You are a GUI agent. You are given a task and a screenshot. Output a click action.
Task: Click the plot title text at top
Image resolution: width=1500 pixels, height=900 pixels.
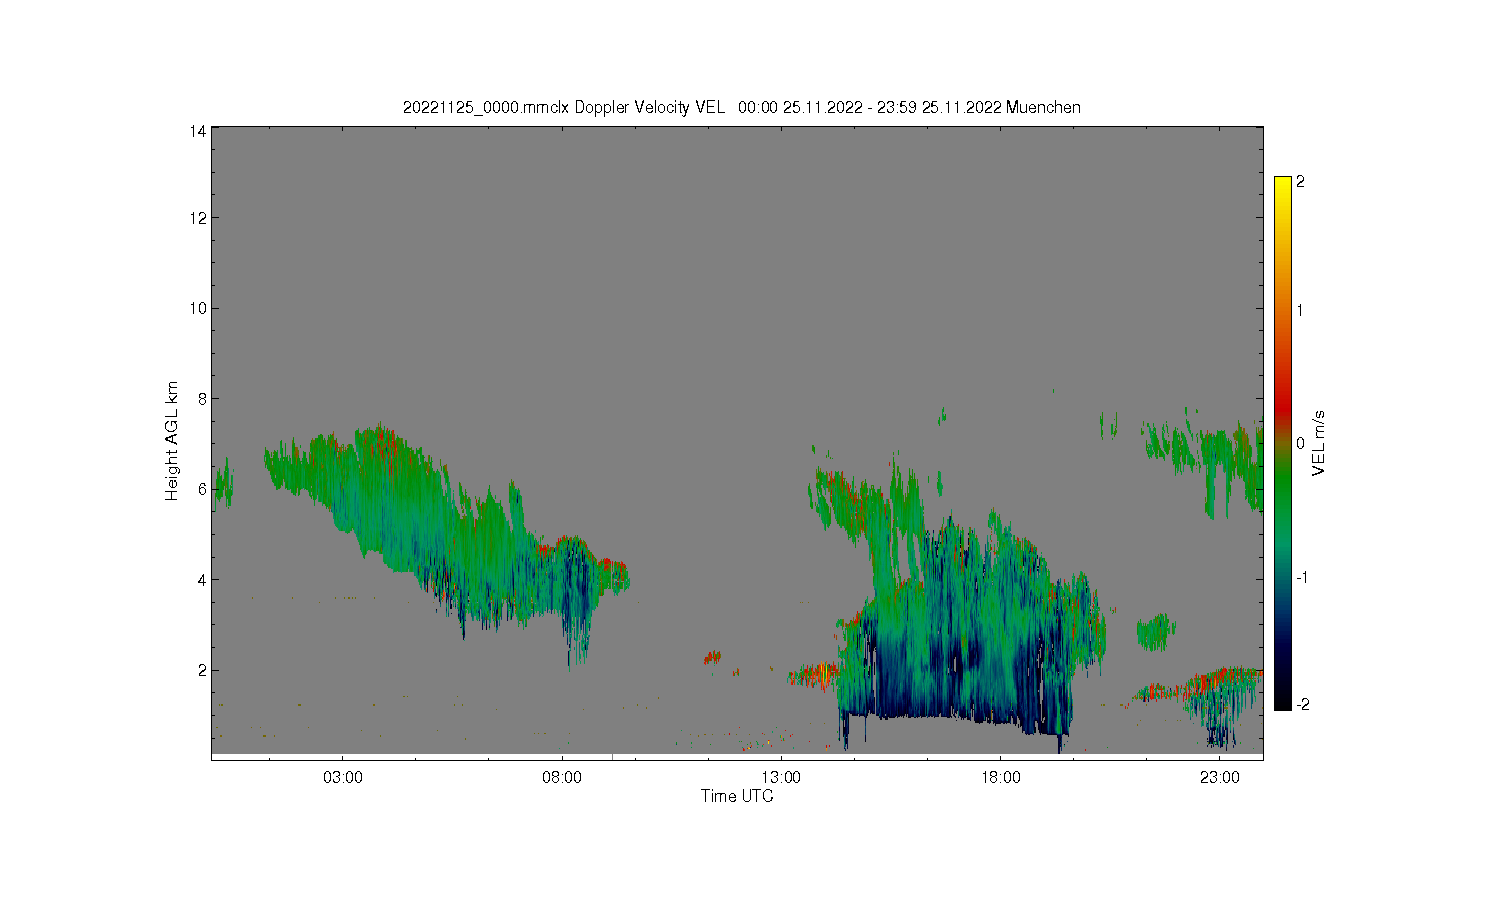click(x=741, y=107)
